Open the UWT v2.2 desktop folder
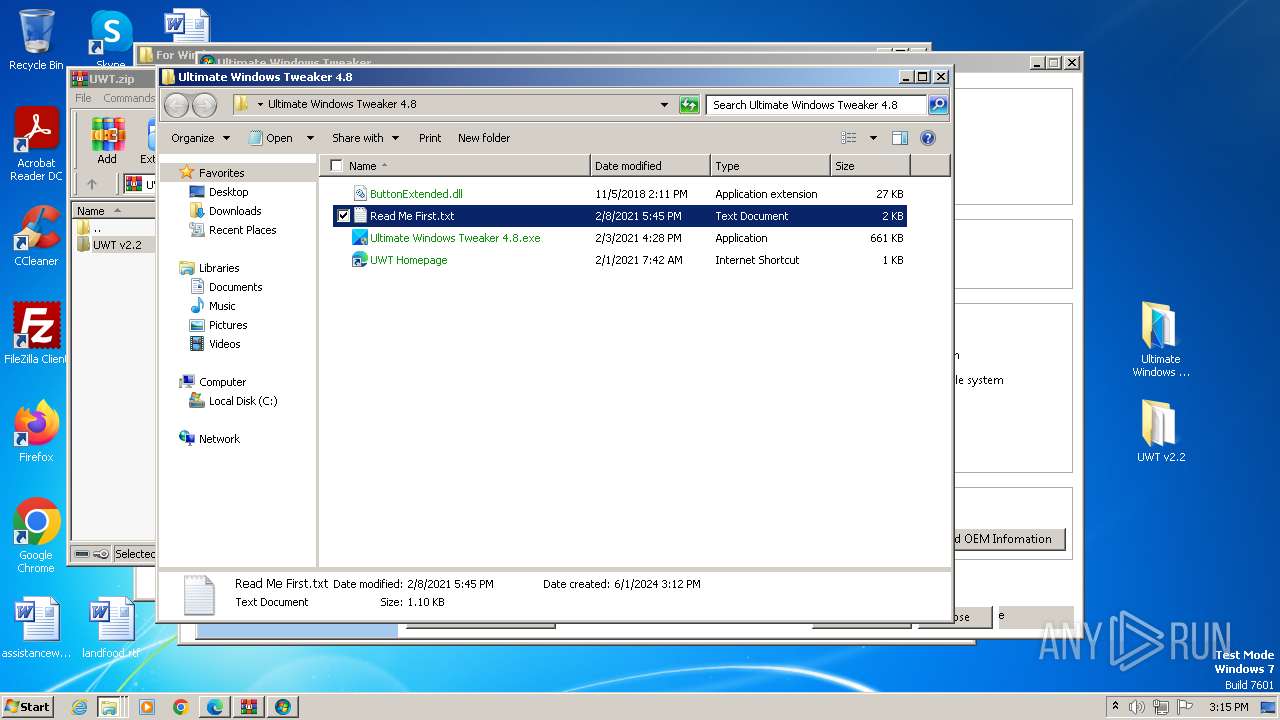The image size is (1280, 720). coord(1160,431)
